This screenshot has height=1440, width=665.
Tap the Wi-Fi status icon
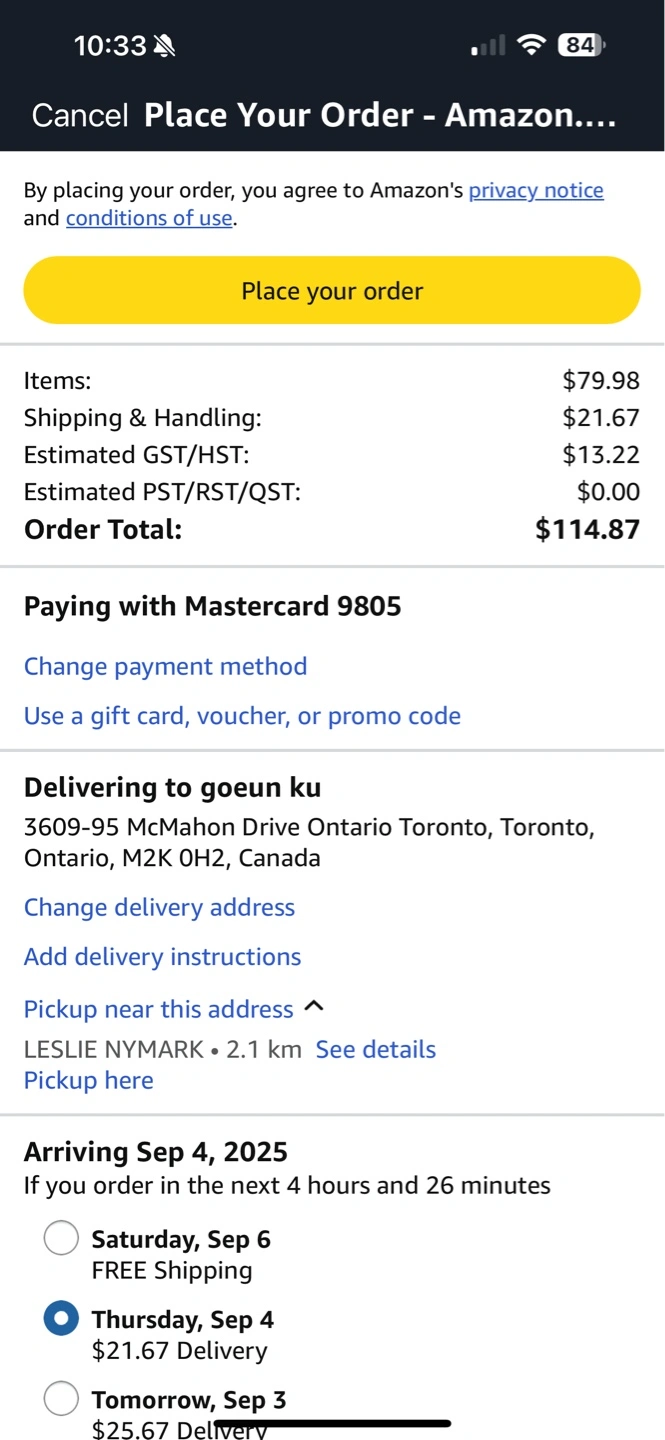coord(533,45)
